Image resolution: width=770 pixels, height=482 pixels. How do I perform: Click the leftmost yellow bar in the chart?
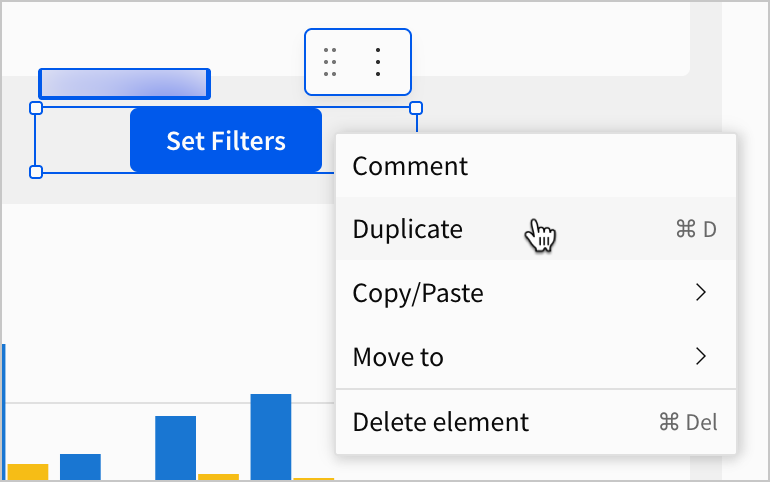coord(28,472)
